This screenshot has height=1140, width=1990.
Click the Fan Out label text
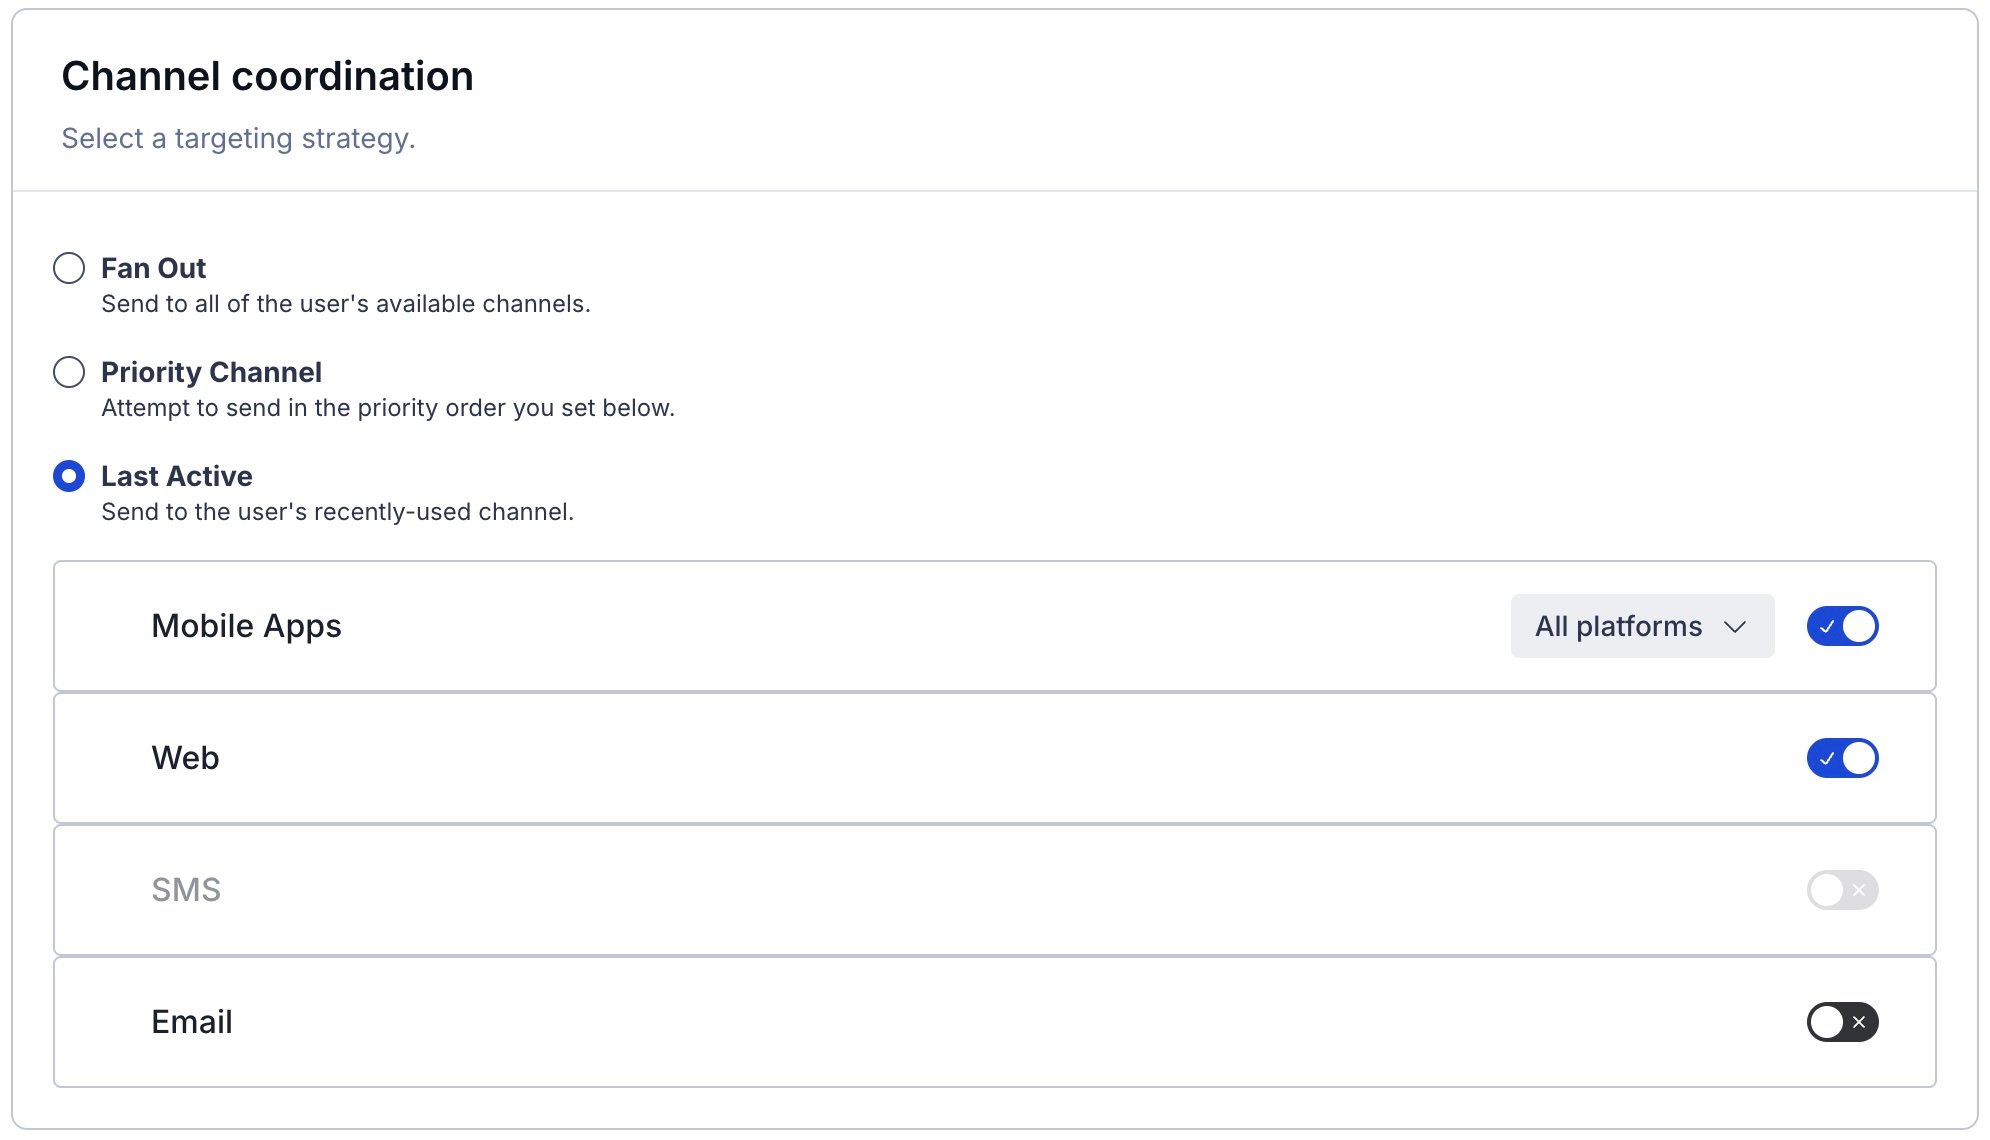pos(153,268)
